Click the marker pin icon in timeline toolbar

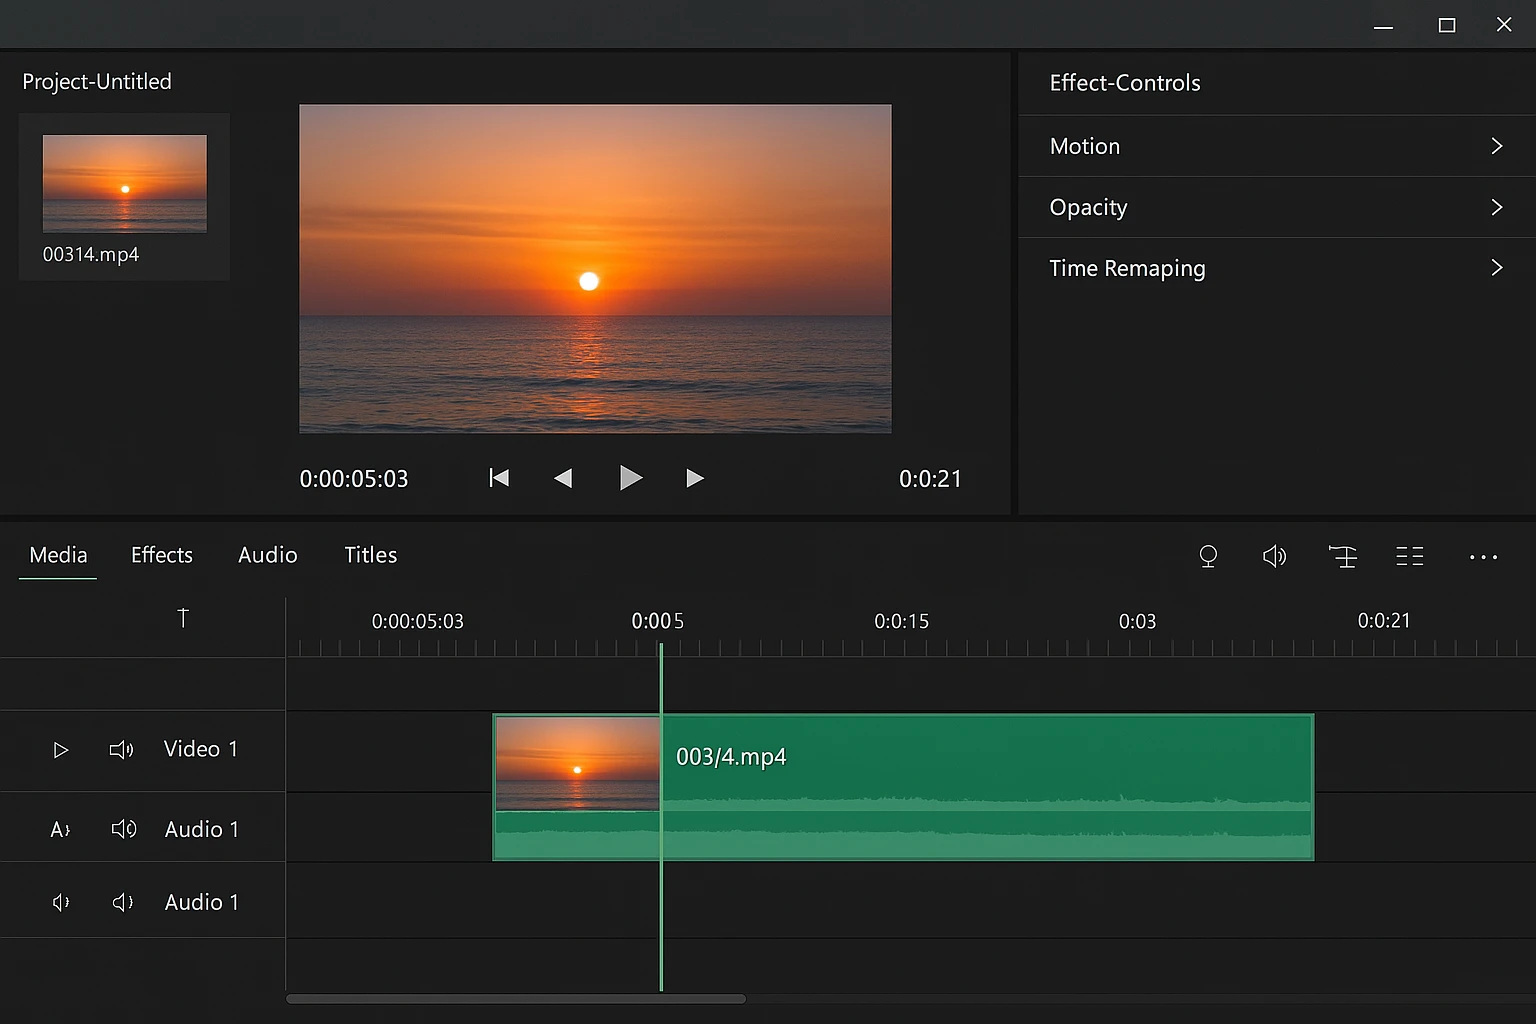1208,556
